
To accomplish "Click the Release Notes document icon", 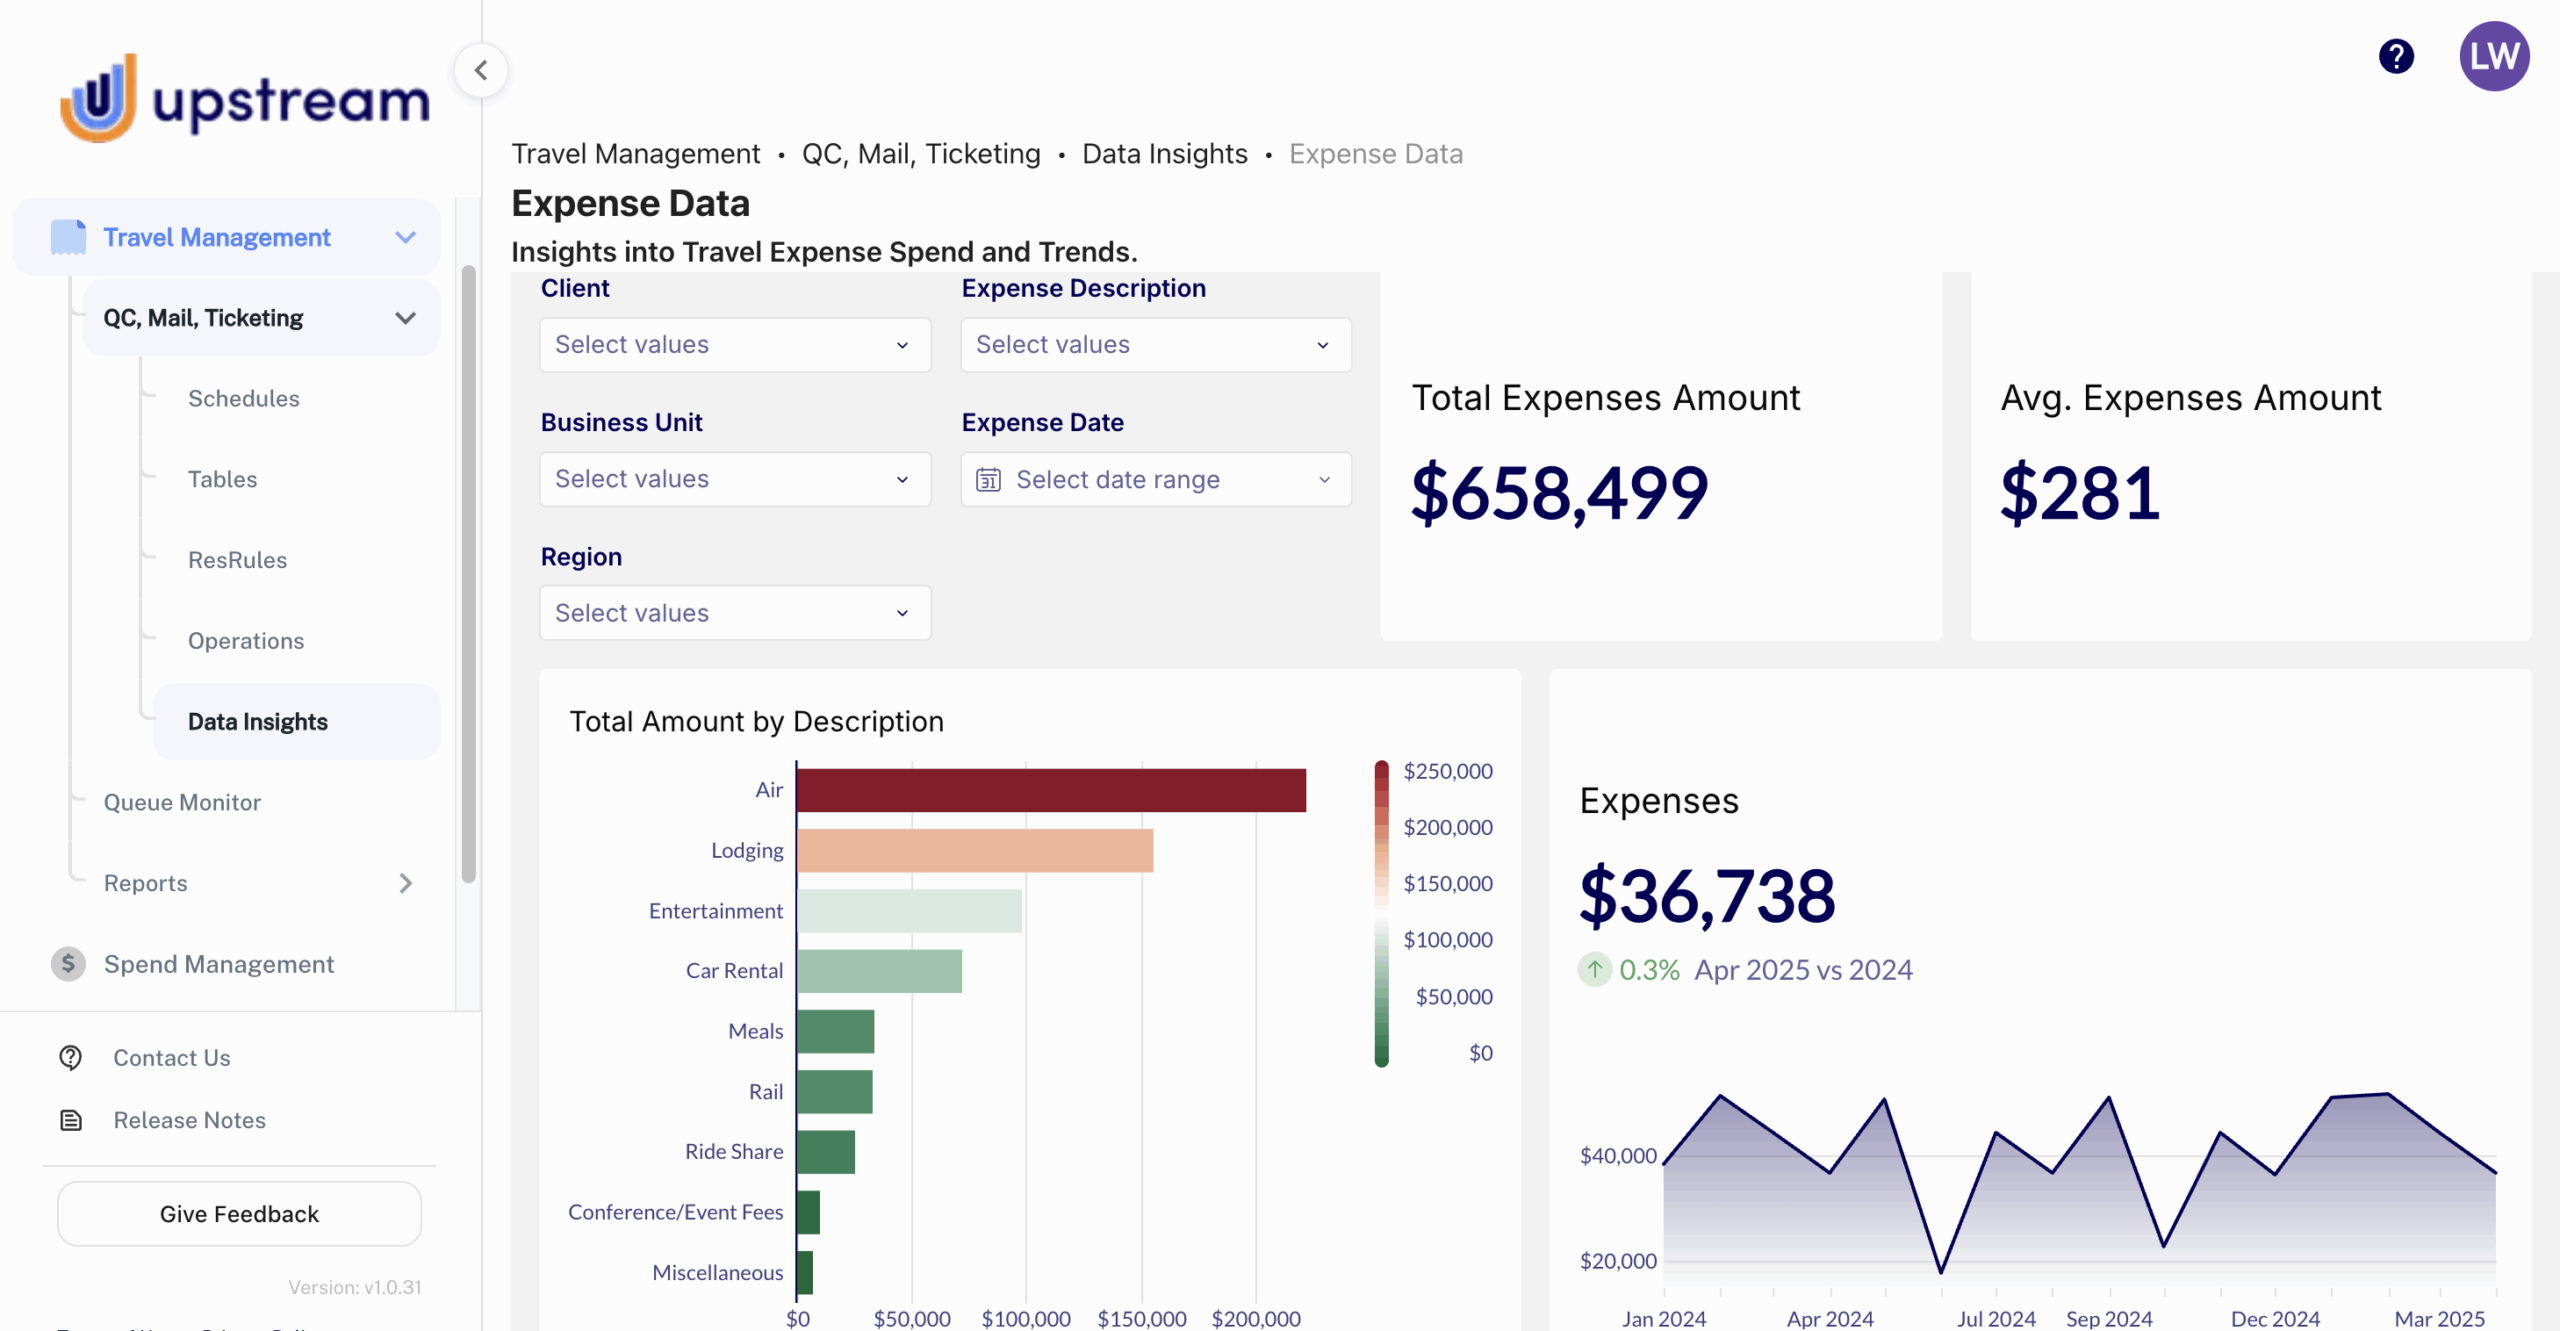I will point(71,1120).
